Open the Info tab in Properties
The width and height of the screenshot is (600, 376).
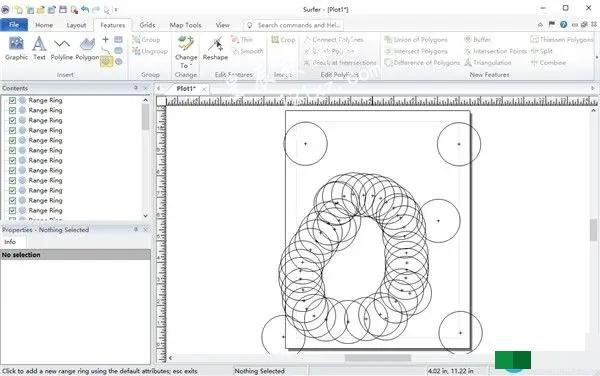pyautogui.click(x=10, y=242)
